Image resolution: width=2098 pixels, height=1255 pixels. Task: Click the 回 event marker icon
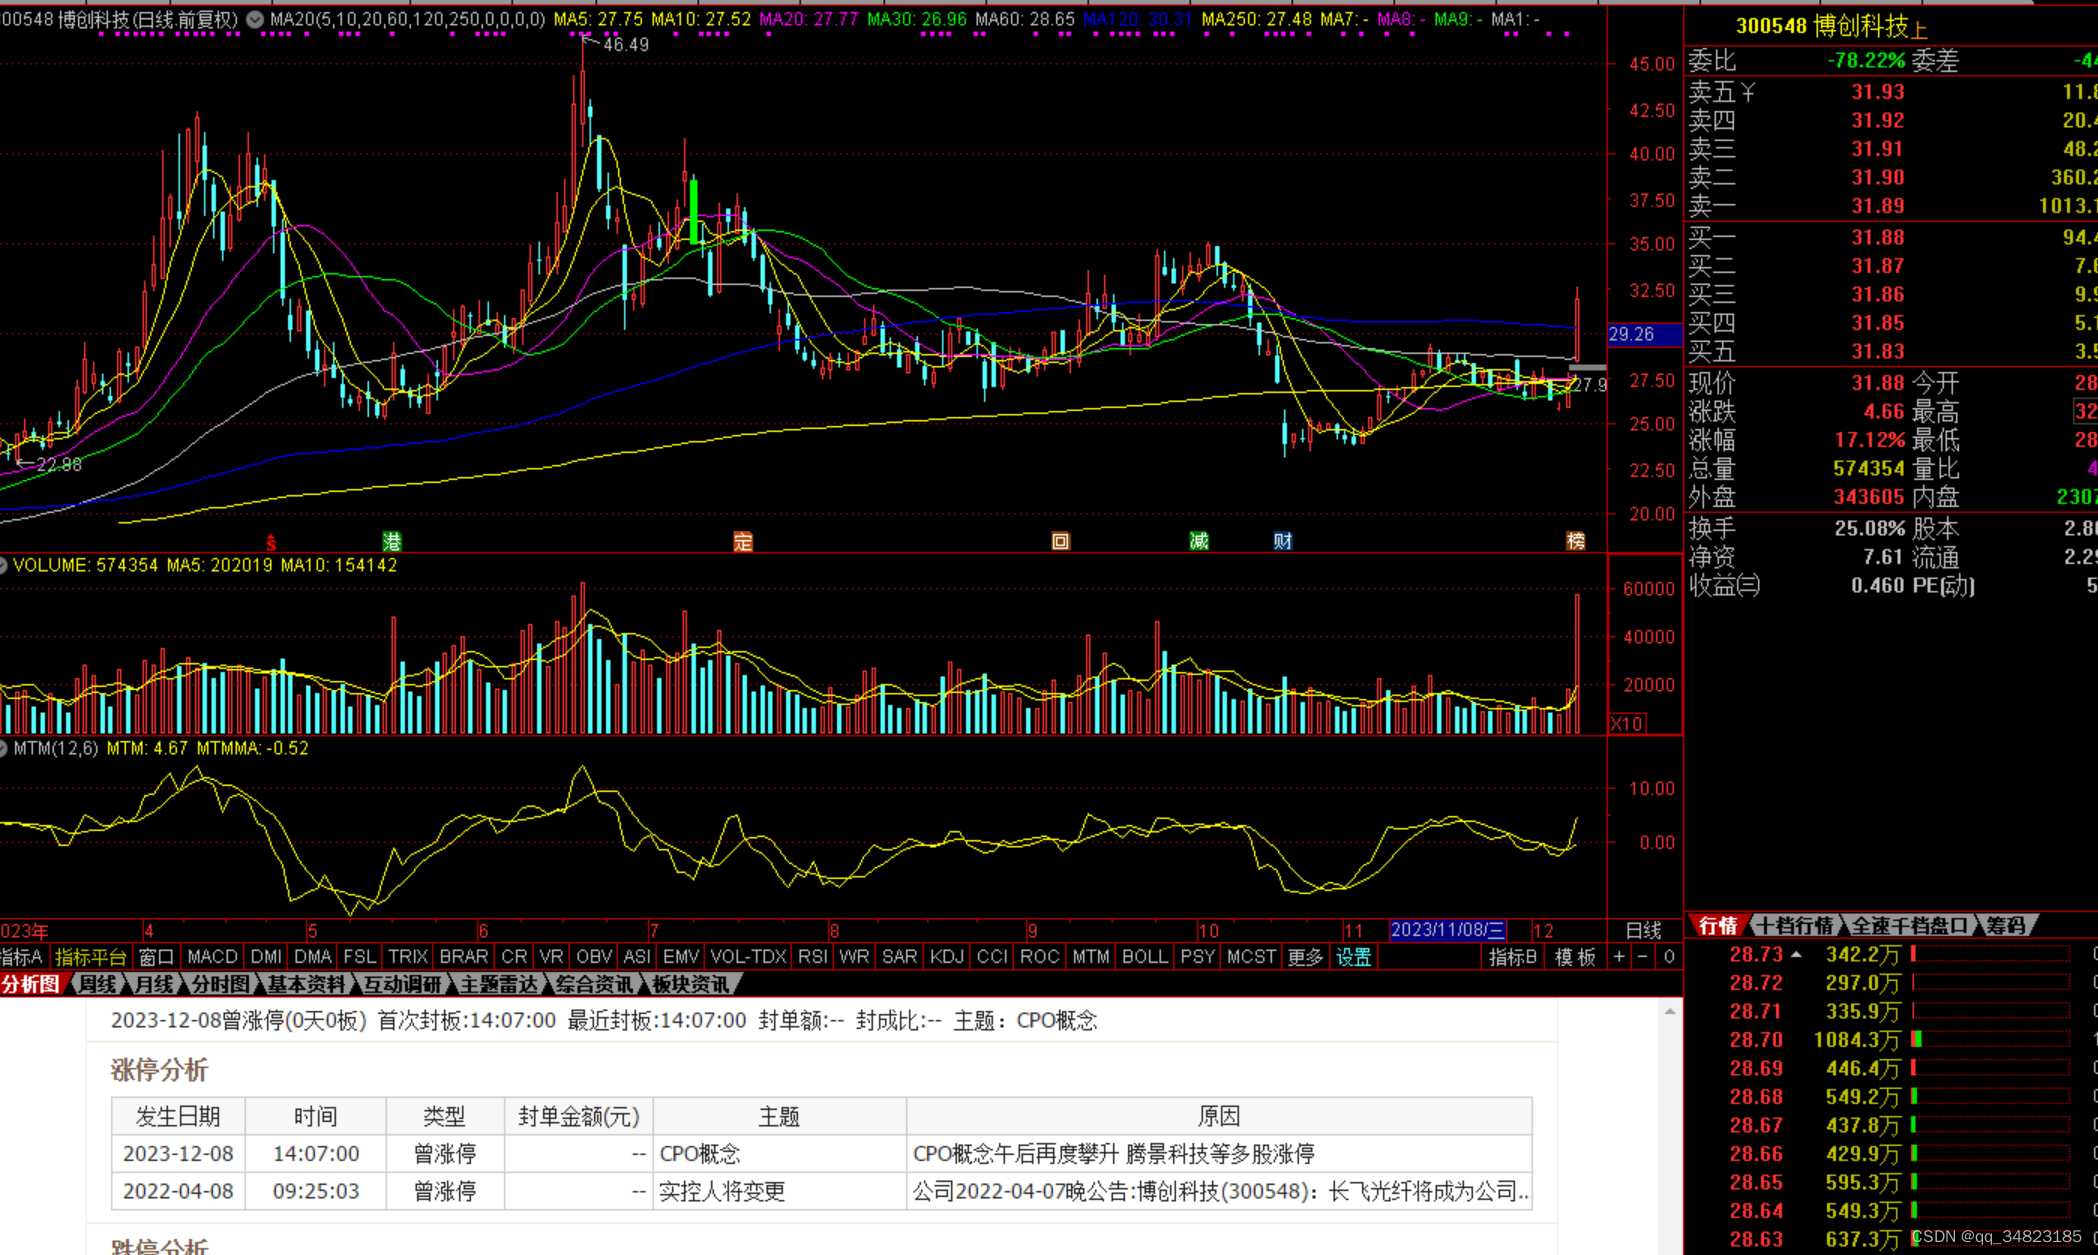1061,541
